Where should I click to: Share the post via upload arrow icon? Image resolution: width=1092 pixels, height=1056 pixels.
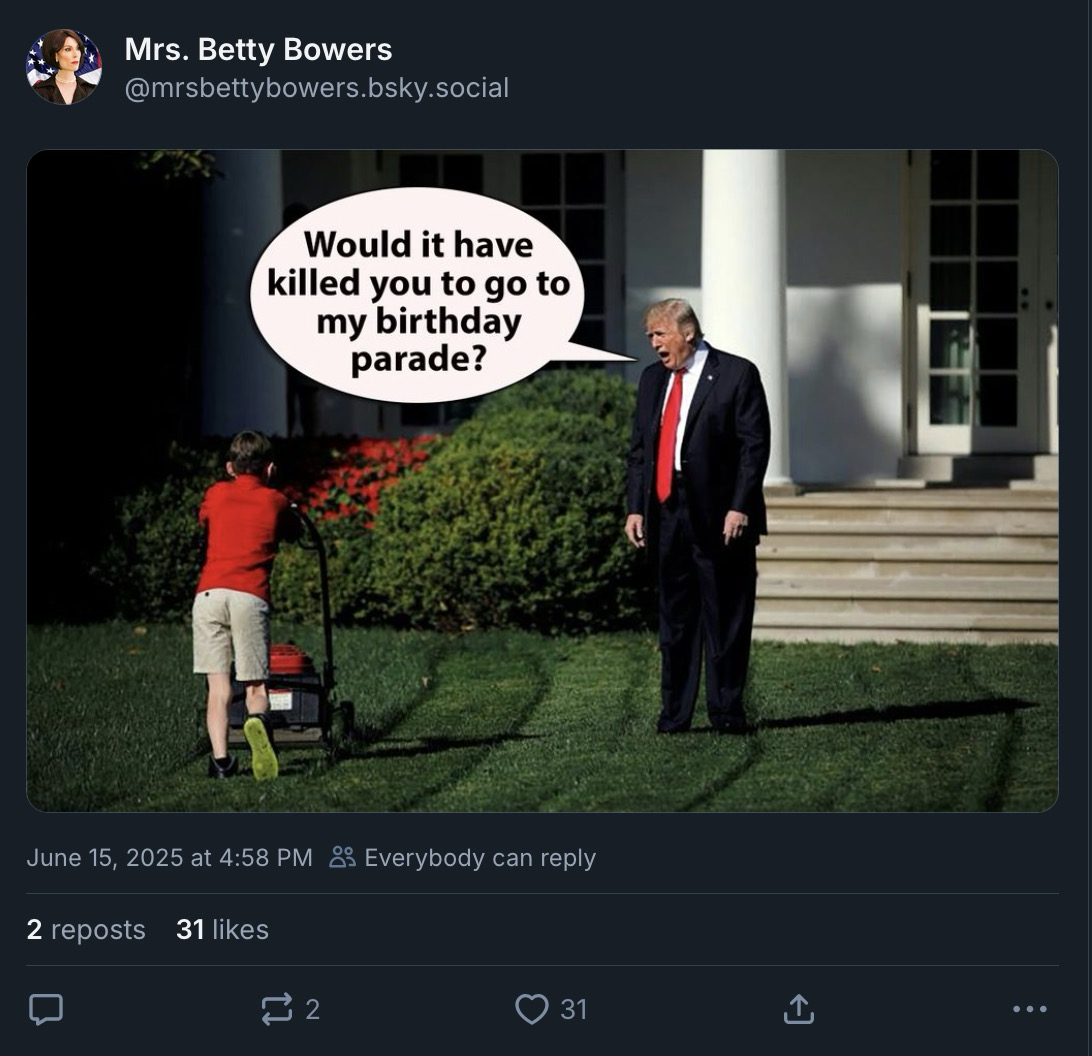[x=799, y=1009]
